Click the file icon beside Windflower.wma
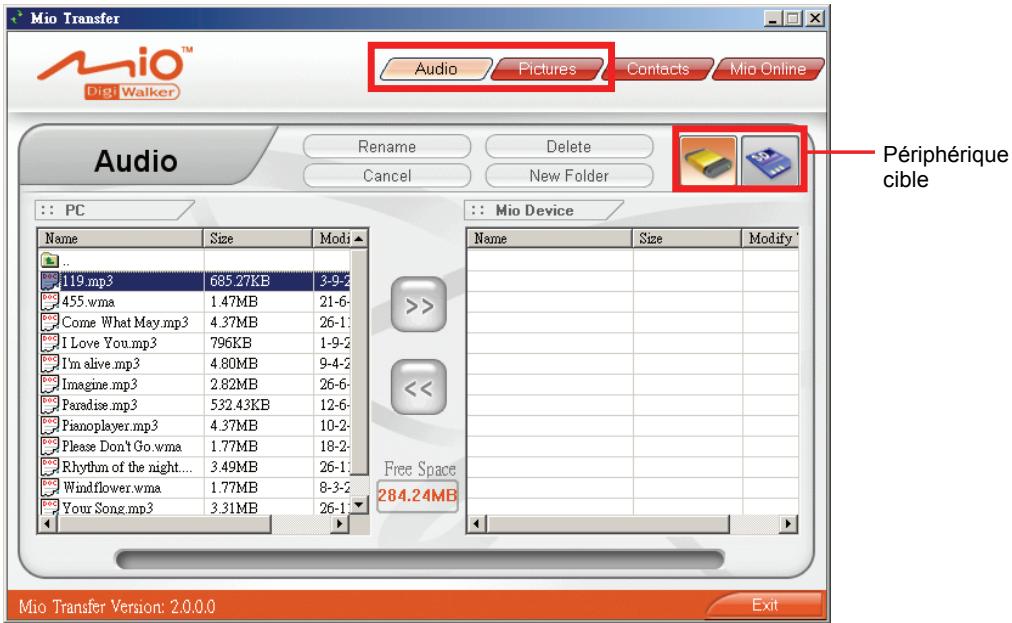Image resolution: width=1012 pixels, height=623 pixels. pyautogui.click(x=50, y=487)
